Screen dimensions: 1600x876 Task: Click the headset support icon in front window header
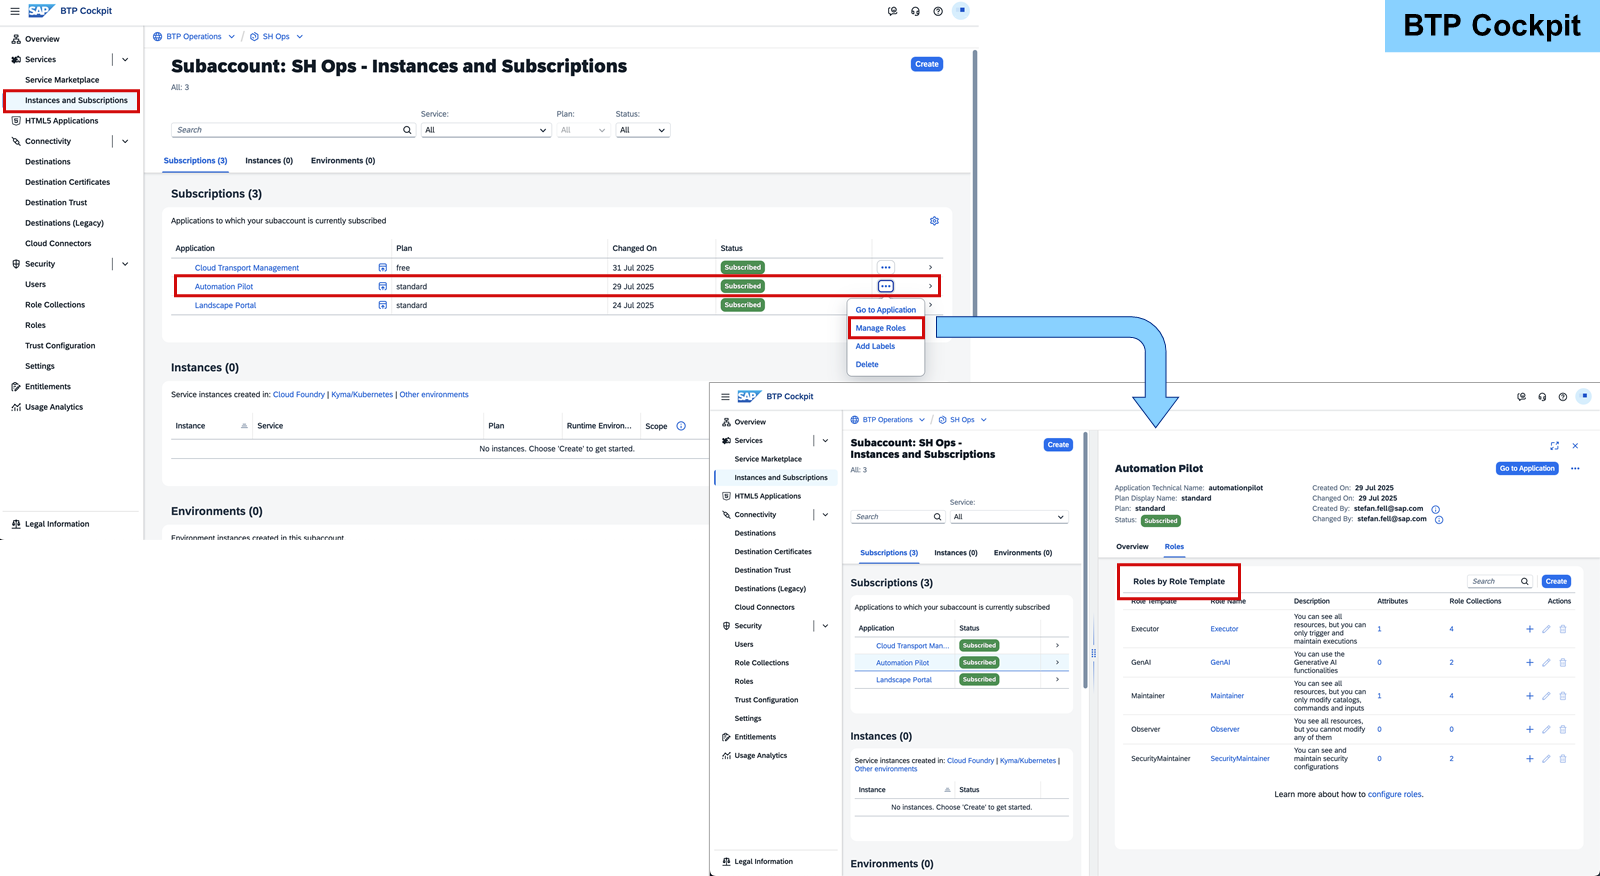click(x=1542, y=397)
